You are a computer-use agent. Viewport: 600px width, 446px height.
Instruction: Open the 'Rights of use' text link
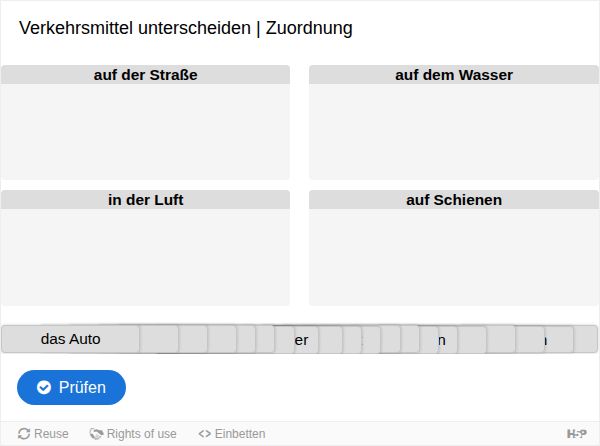coord(142,434)
